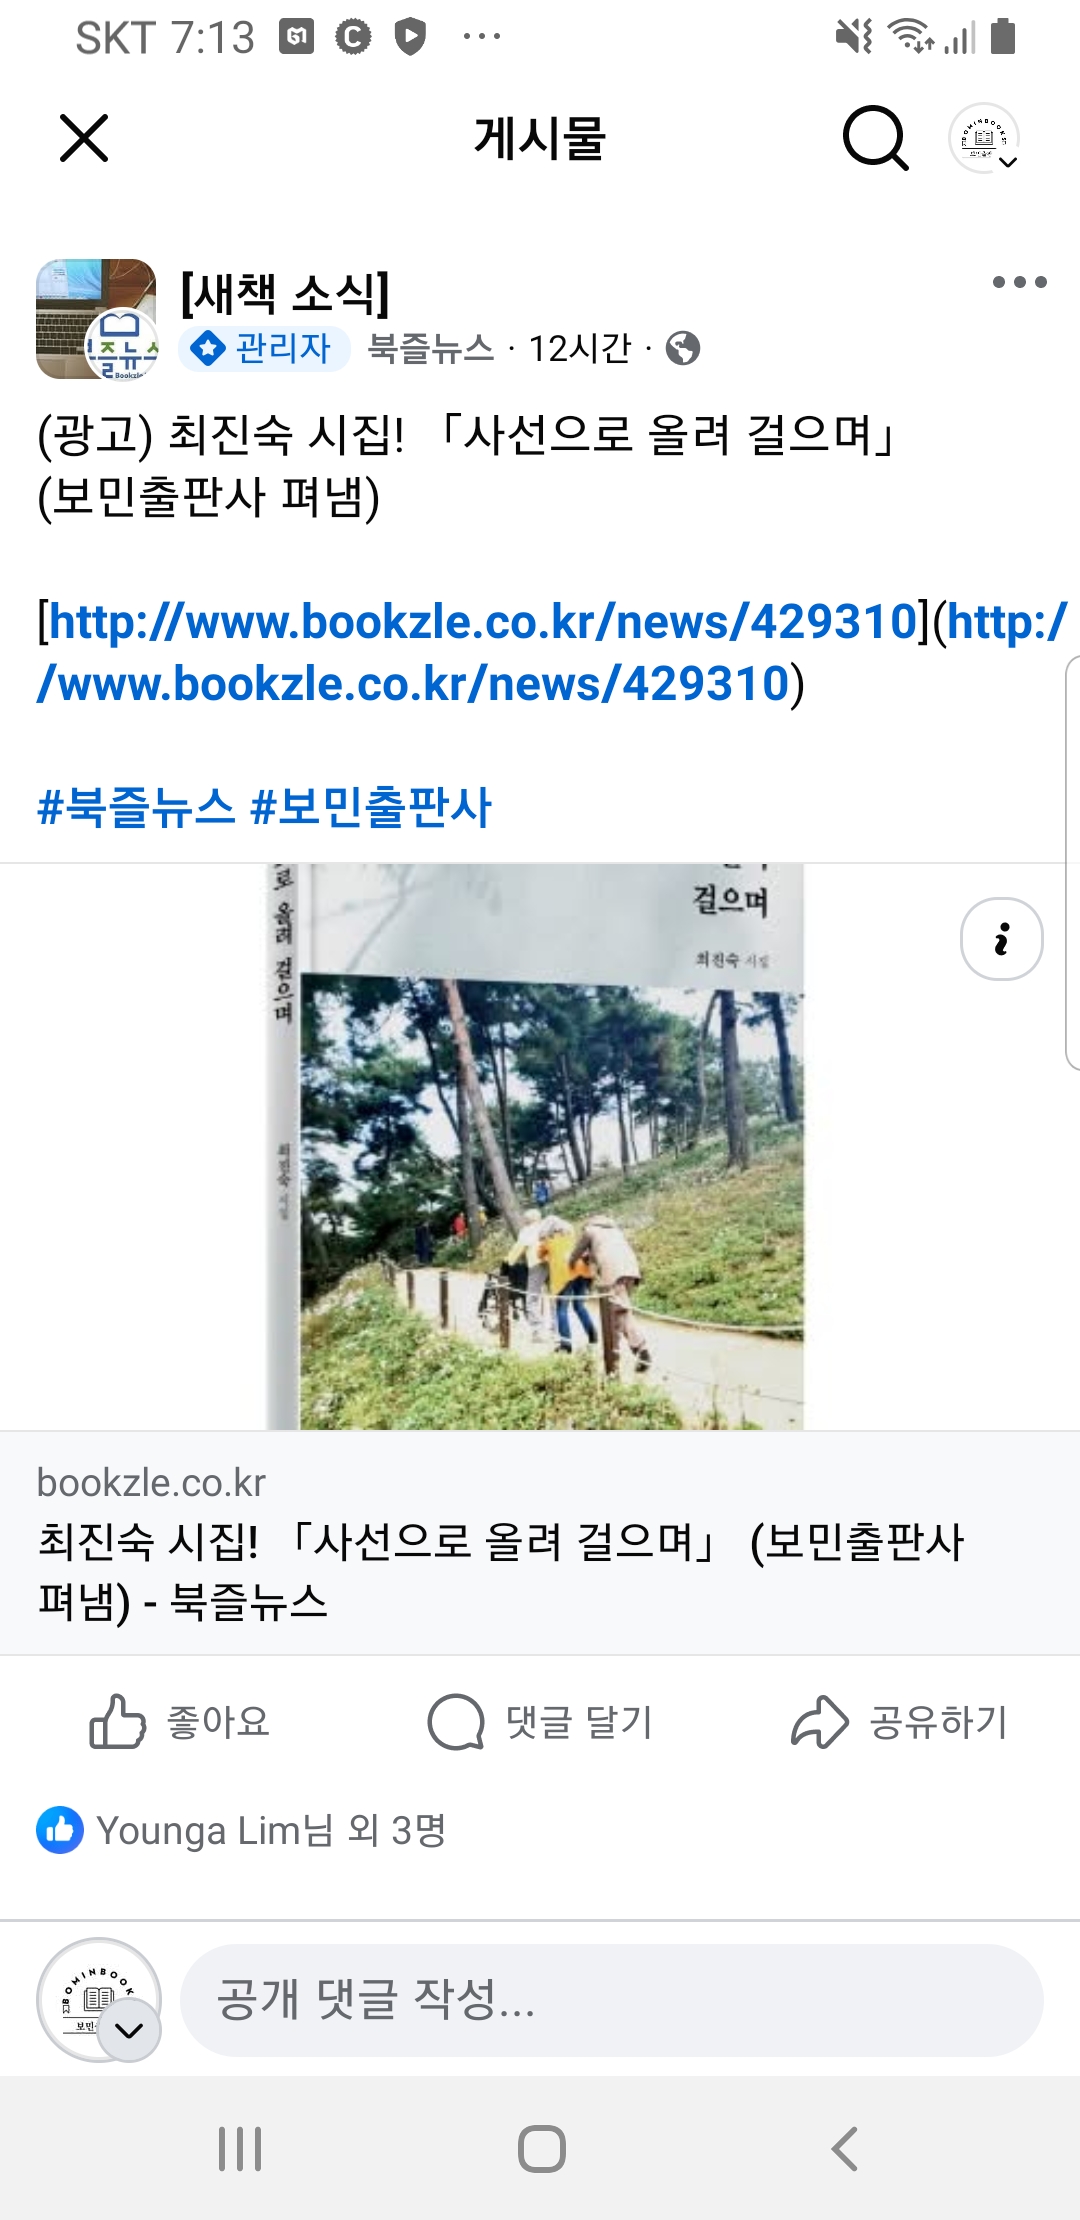
Task: View who liked: Younga Lim님 외 3명
Action: pos(241,1830)
